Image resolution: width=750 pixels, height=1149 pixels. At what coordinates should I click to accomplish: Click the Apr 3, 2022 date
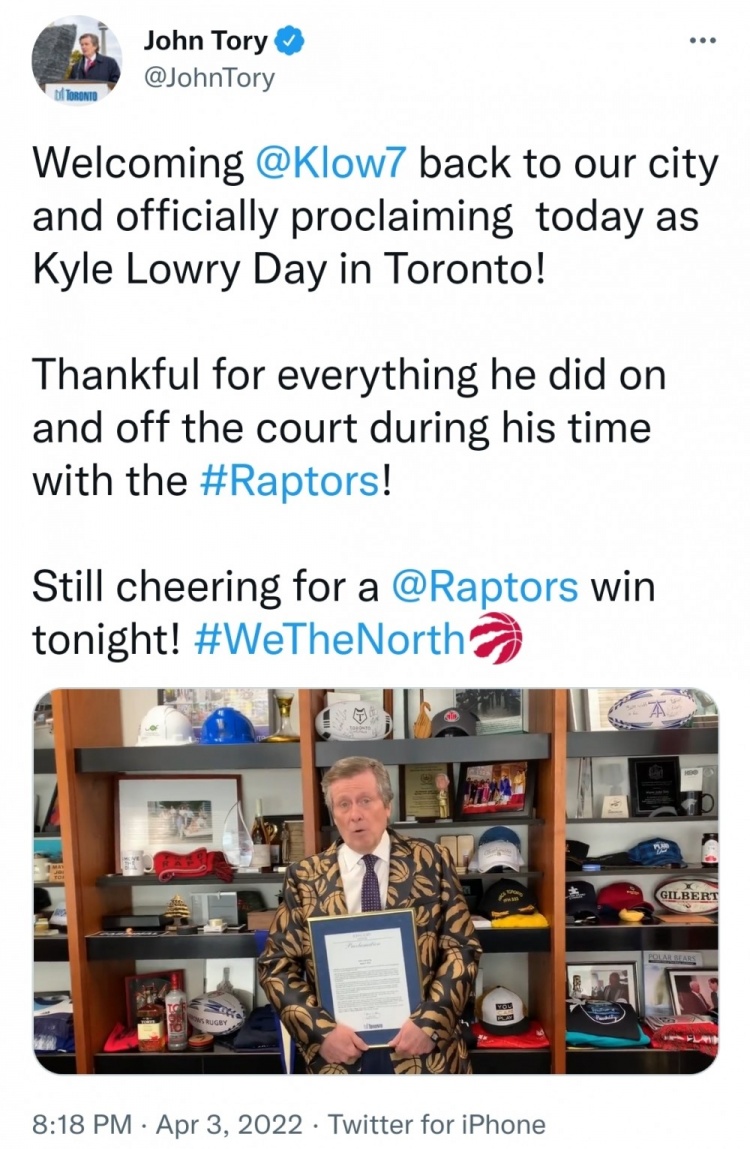[229, 1123]
